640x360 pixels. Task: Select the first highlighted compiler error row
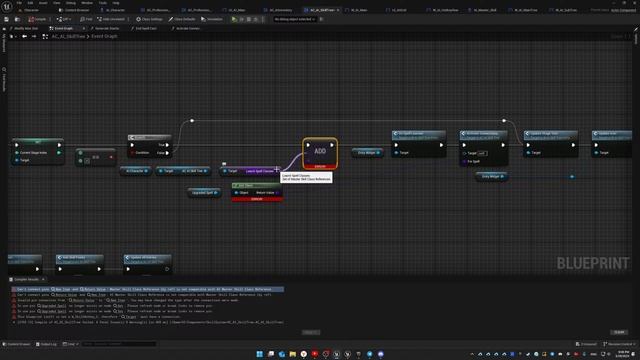(x=148, y=289)
